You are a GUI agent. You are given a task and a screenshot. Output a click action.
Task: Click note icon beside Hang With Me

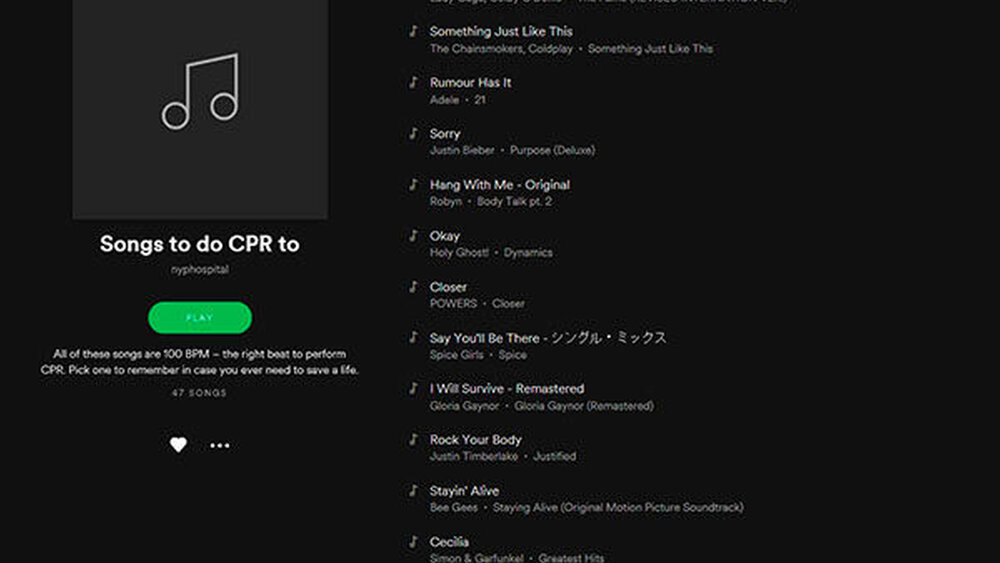[413, 184]
